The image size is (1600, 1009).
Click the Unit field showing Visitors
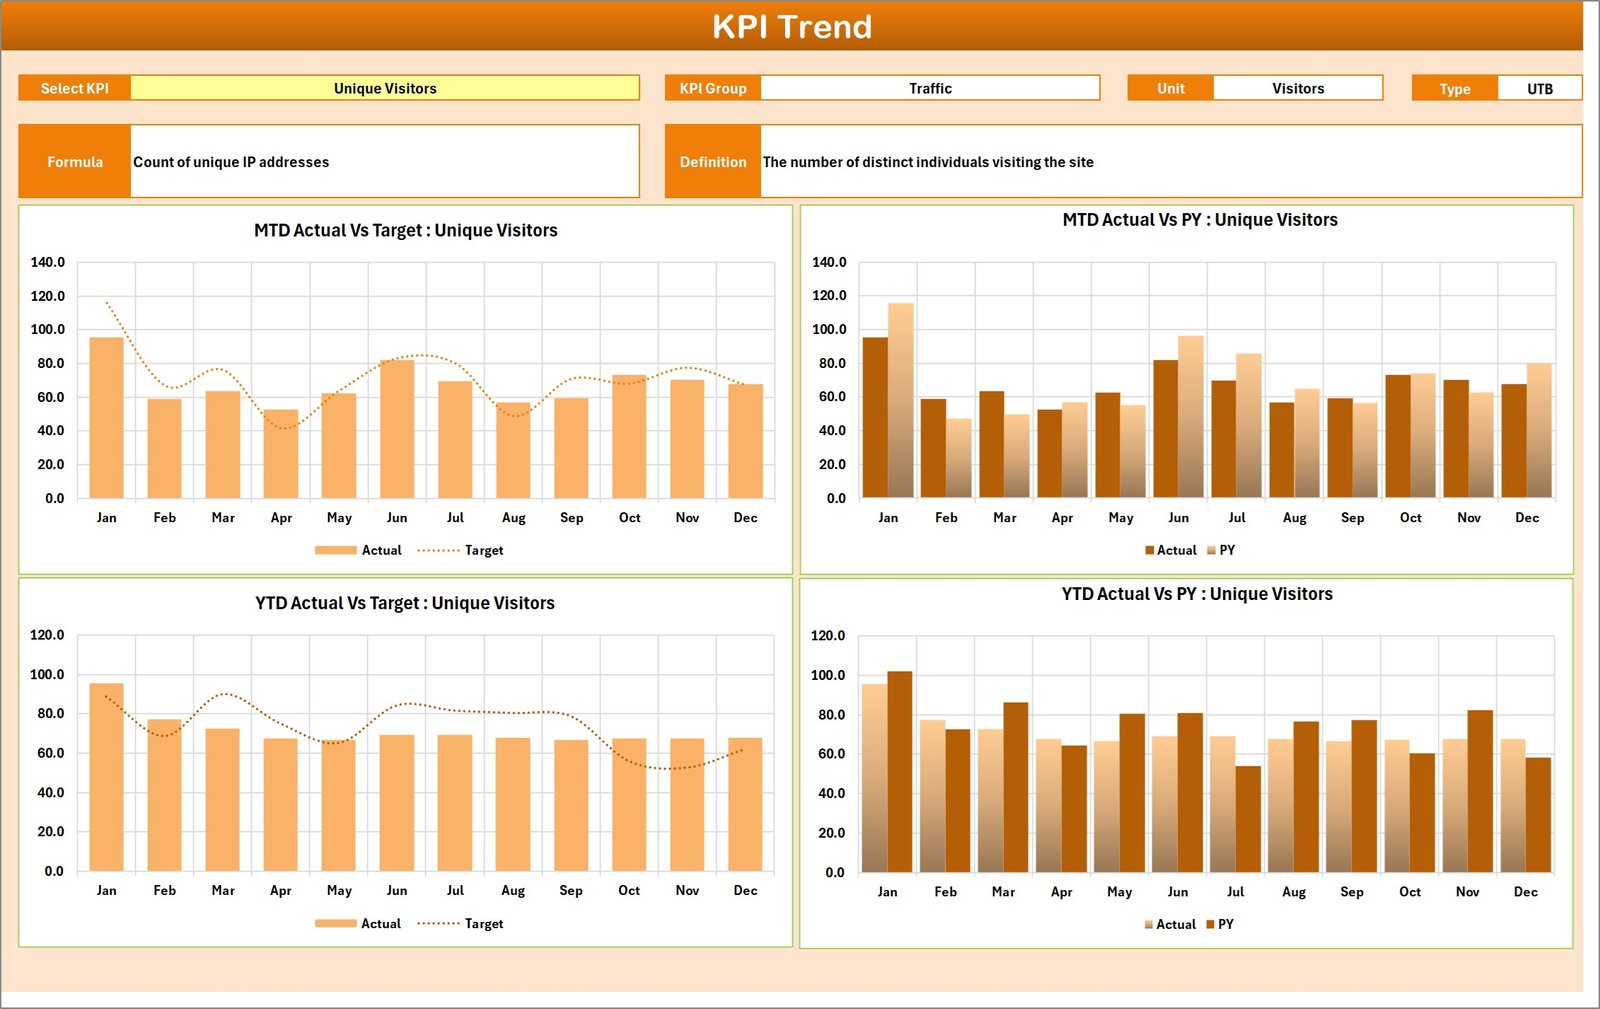point(1297,88)
